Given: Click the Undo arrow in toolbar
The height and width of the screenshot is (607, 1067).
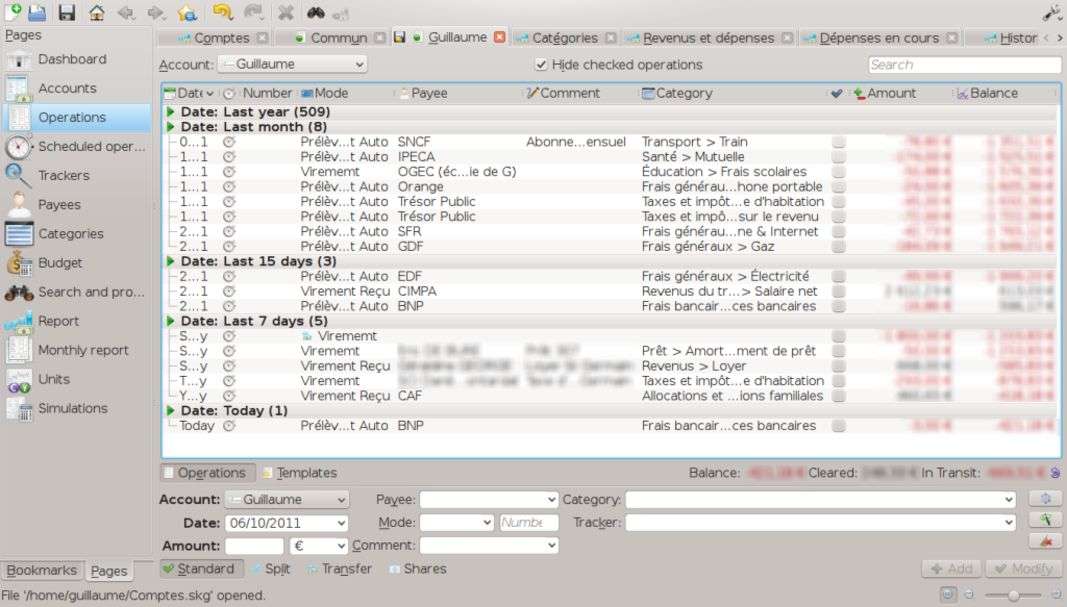Looking at the screenshot, I should click(x=221, y=13).
